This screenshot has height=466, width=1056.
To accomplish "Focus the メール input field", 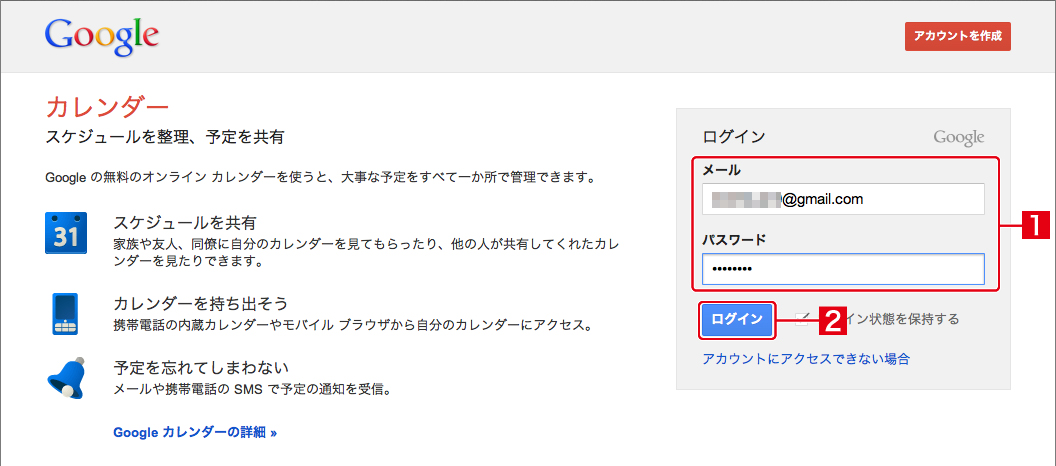I will pos(843,199).
